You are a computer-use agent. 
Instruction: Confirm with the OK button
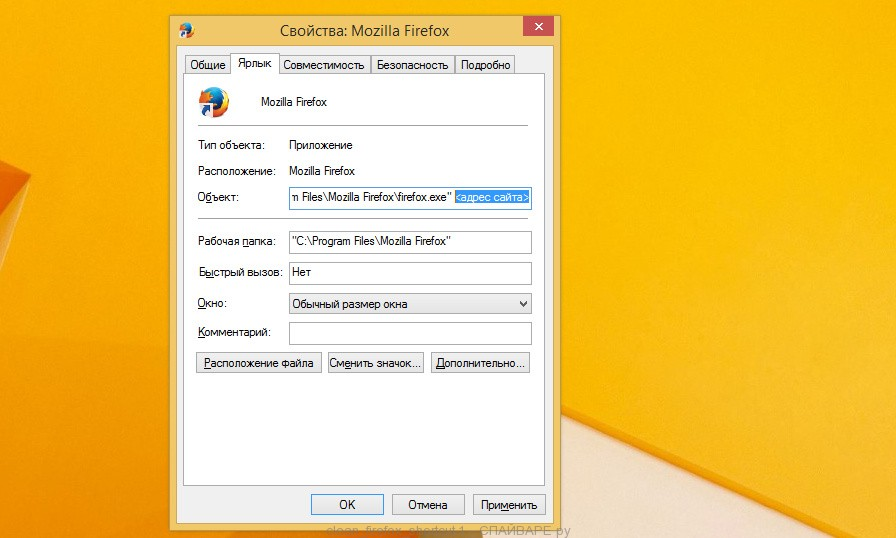point(347,505)
